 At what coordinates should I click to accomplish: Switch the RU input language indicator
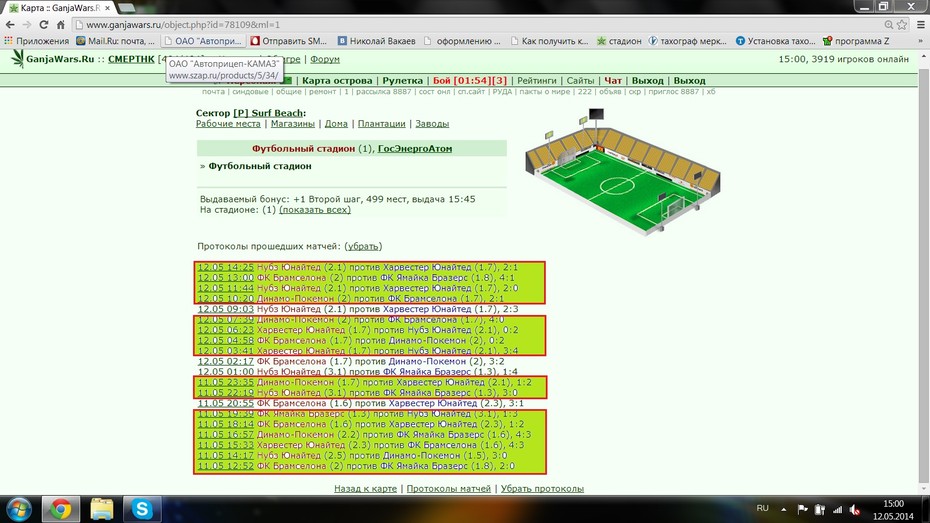[x=763, y=508]
